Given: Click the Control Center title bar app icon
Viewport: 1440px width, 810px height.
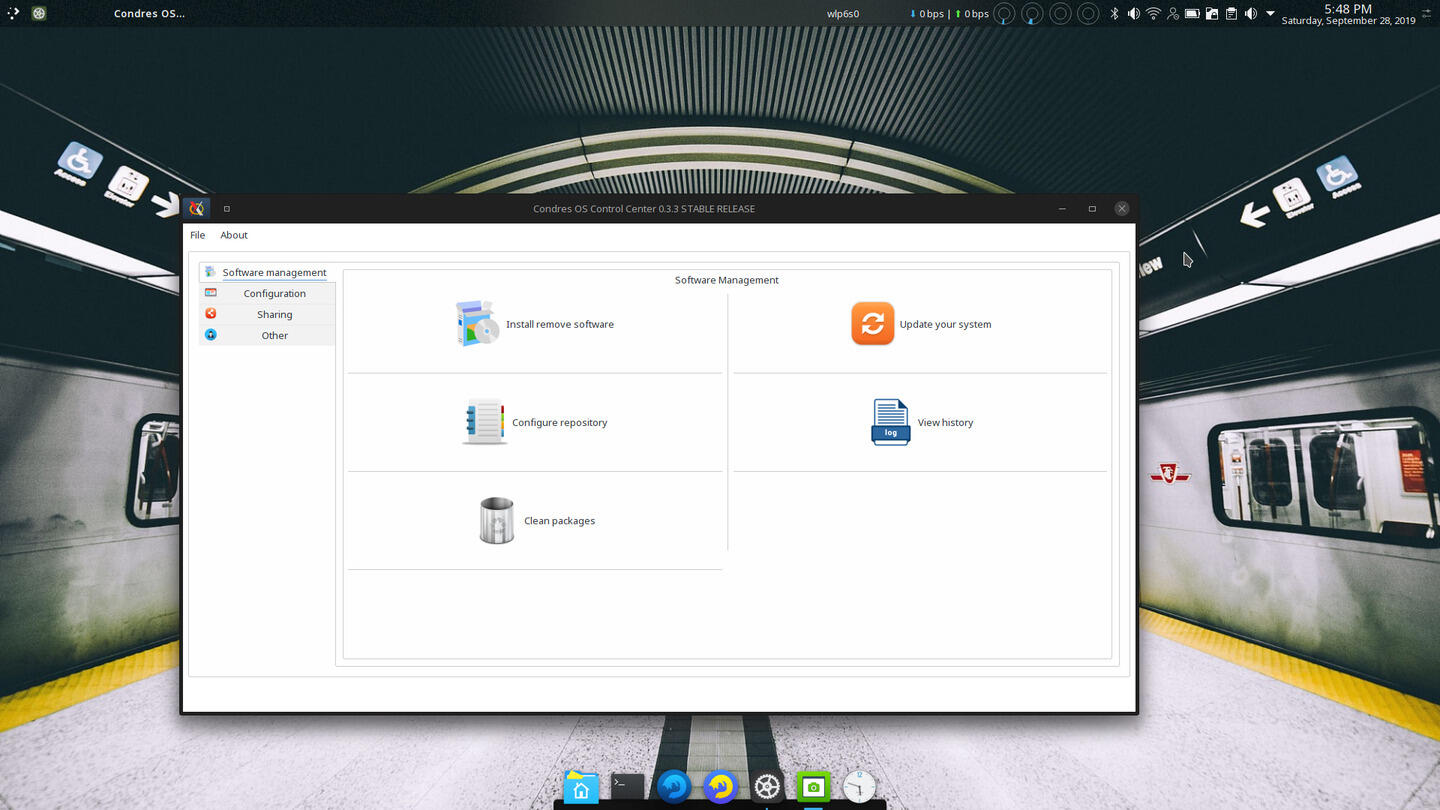Looking at the screenshot, I should [x=197, y=208].
